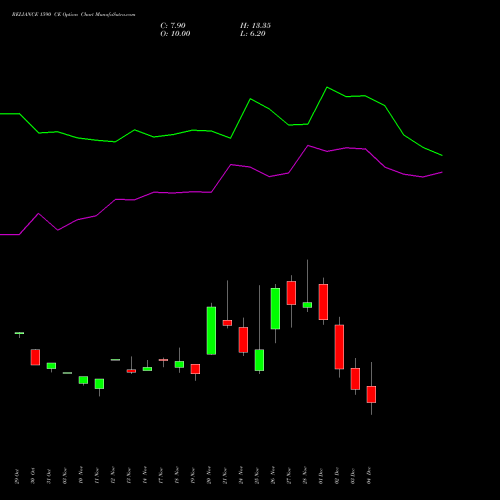Select the green candle on 25 Nov
The height and width of the screenshot is (500, 500).
tap(259, 360)
